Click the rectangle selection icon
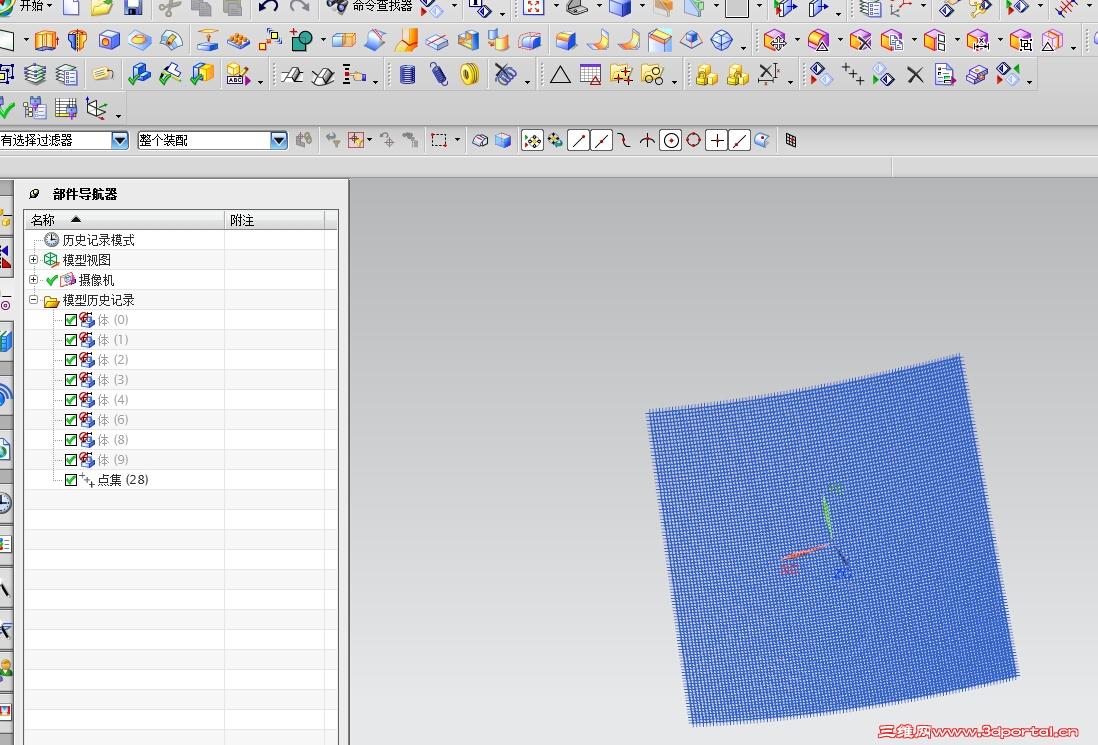 [x=438, y=141]
